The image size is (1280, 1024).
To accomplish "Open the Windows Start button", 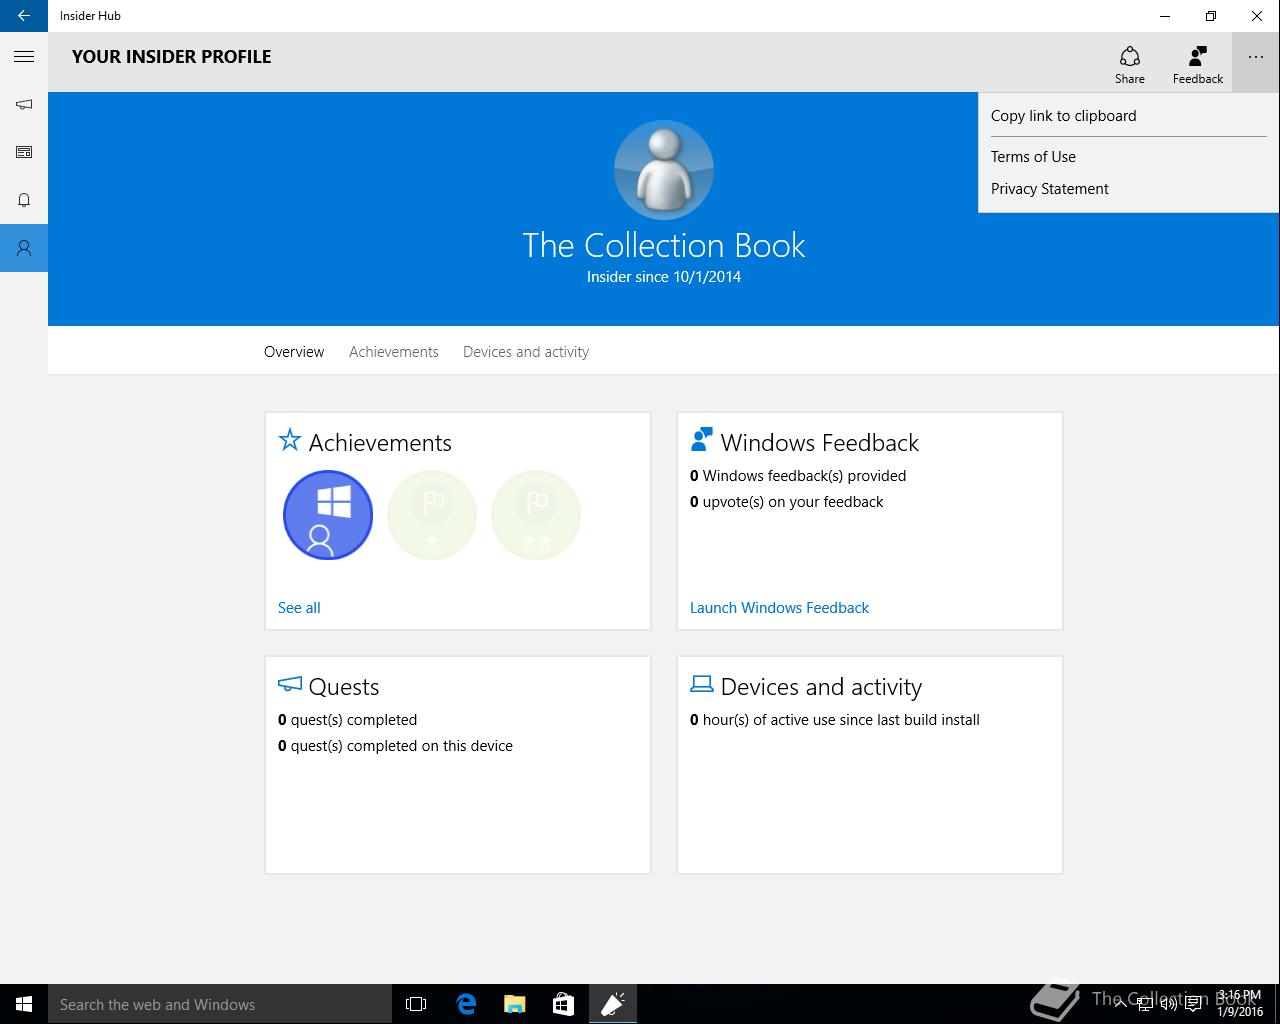I will coord(24,1004).
